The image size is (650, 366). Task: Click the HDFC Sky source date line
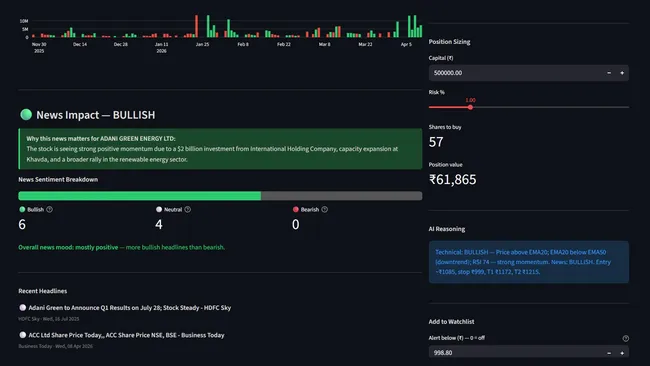[x=49, y=319]
